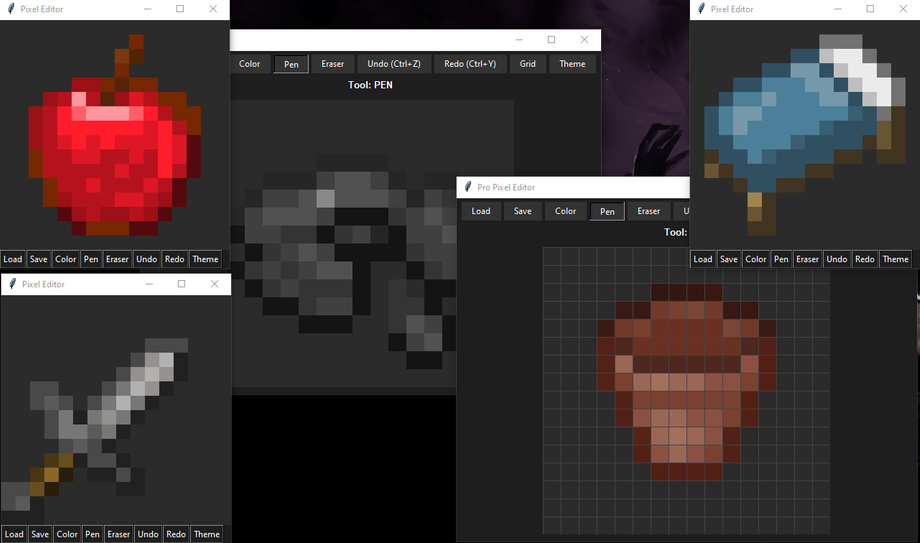Select Eraser in the blue fish editor window
The width and height of the screenshot is (920, 543).
807,259
